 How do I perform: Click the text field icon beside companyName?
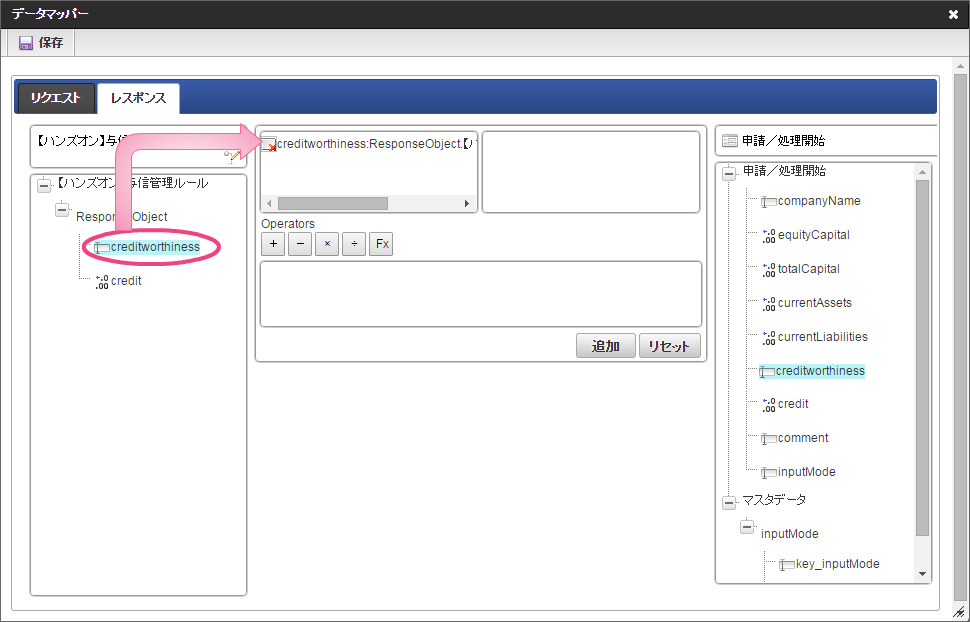769,202
